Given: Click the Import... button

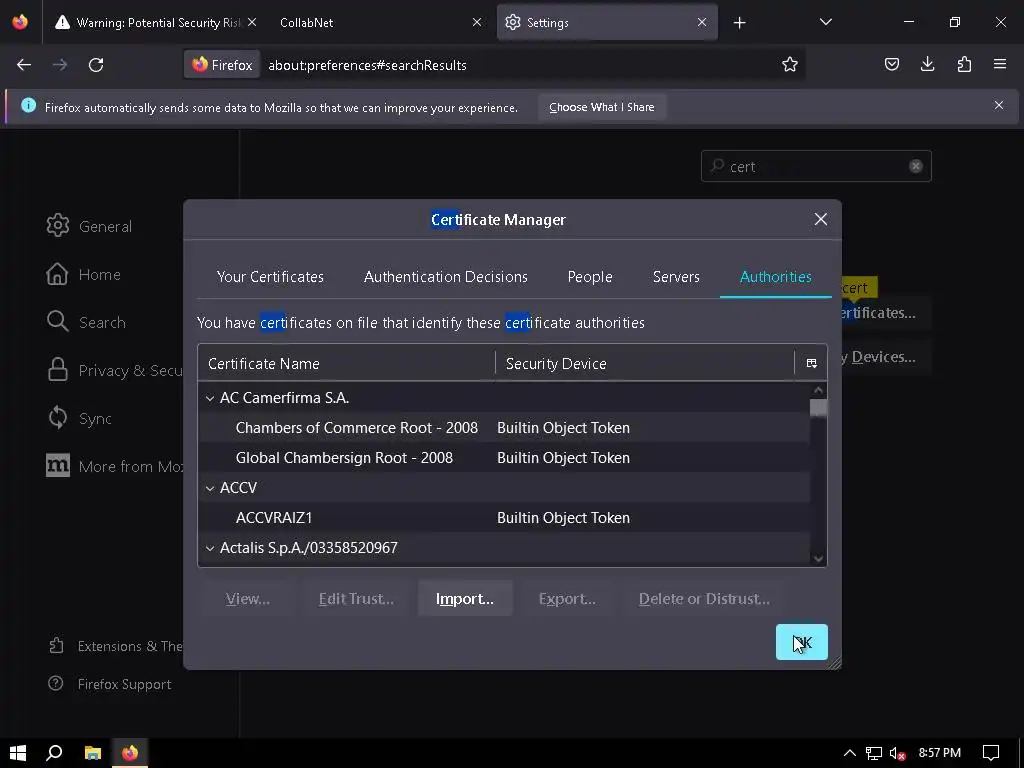Looking at the screenshot, I should coord(464,598).
